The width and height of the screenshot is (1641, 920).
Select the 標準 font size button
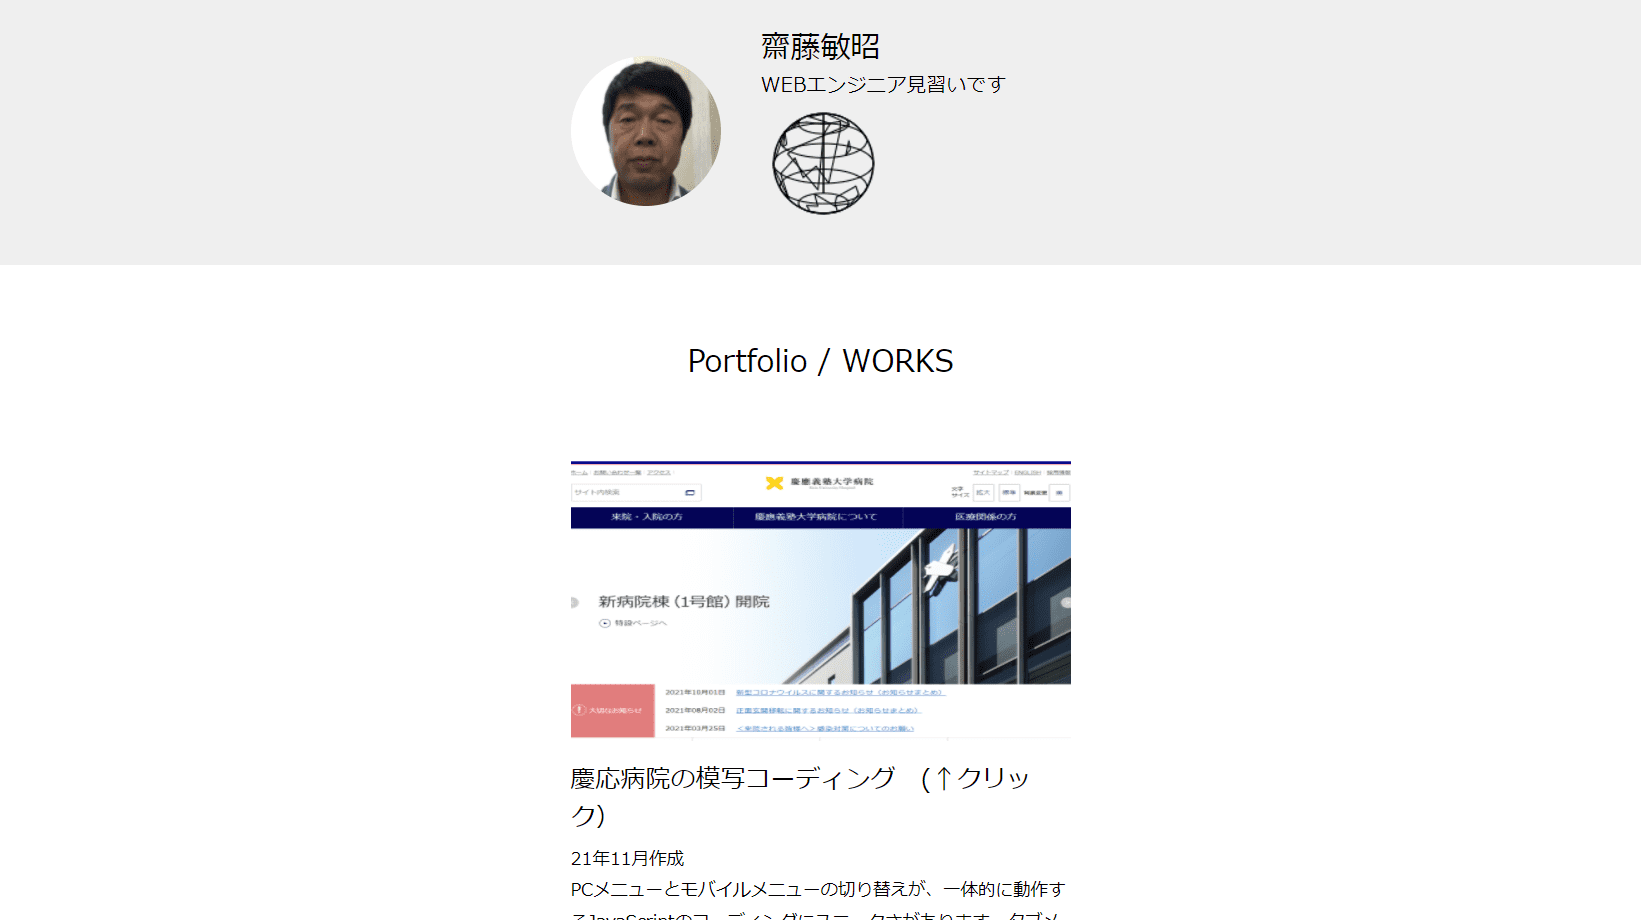(x=1009, y=493)
